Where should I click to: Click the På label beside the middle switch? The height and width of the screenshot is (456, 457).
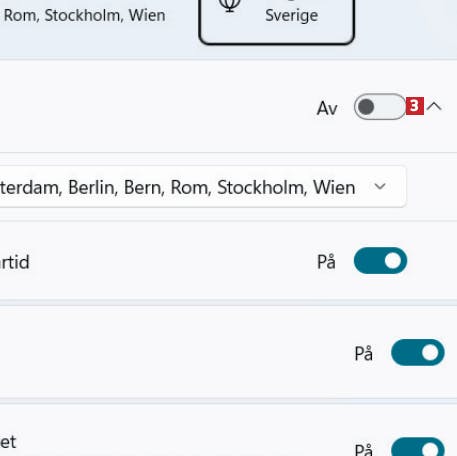tap(363, 353)
